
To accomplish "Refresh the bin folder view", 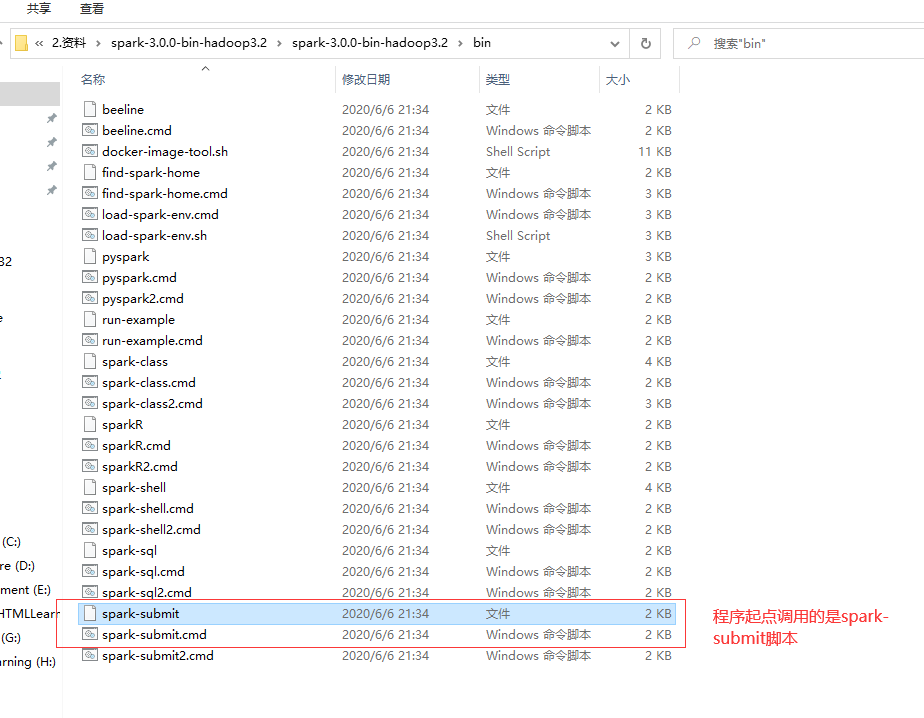I will 645,43.
